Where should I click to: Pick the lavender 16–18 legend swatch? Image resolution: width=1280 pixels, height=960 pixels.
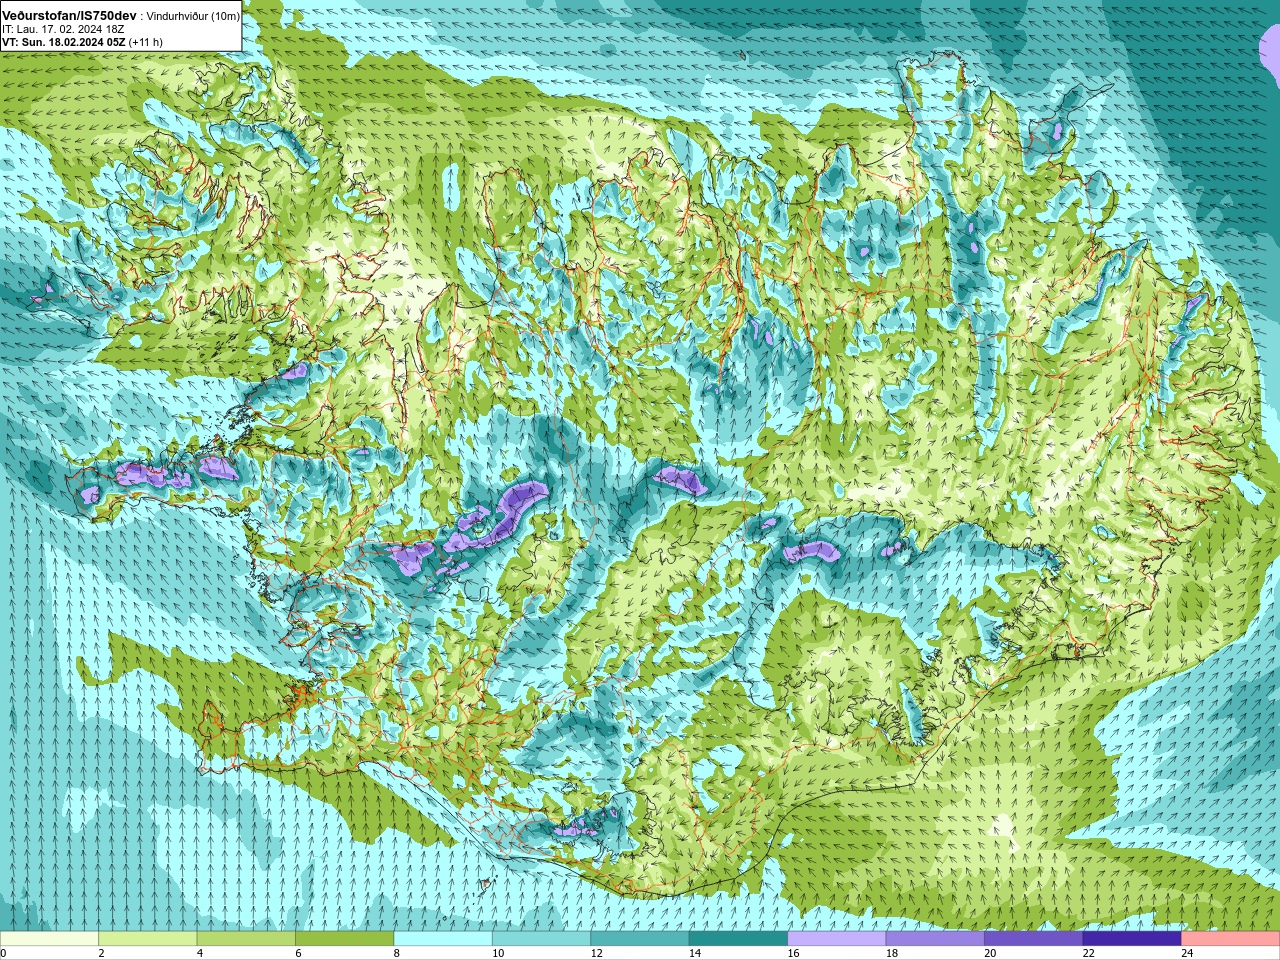(837, 939)
